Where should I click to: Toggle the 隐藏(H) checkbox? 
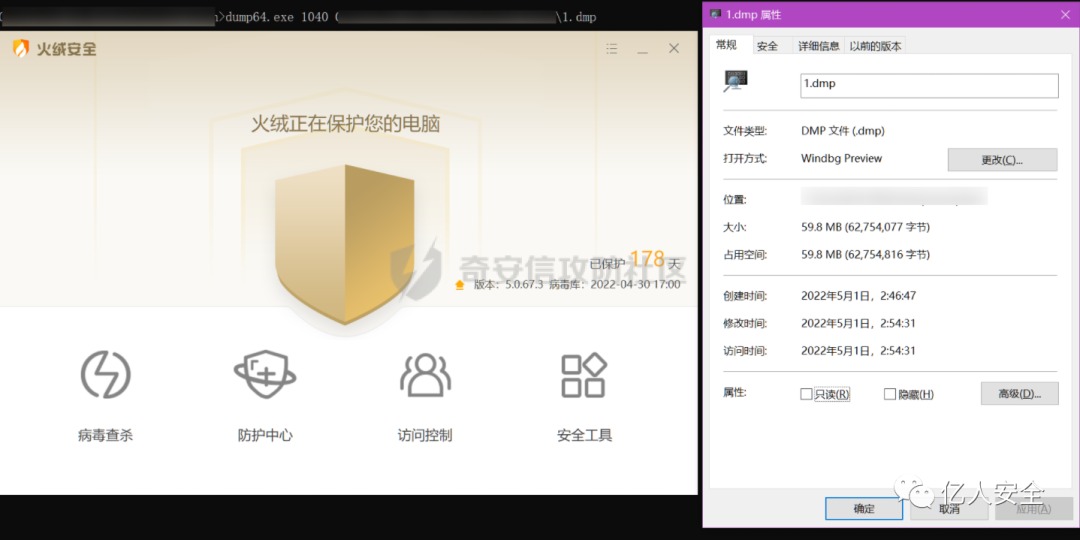coord(890,394)
